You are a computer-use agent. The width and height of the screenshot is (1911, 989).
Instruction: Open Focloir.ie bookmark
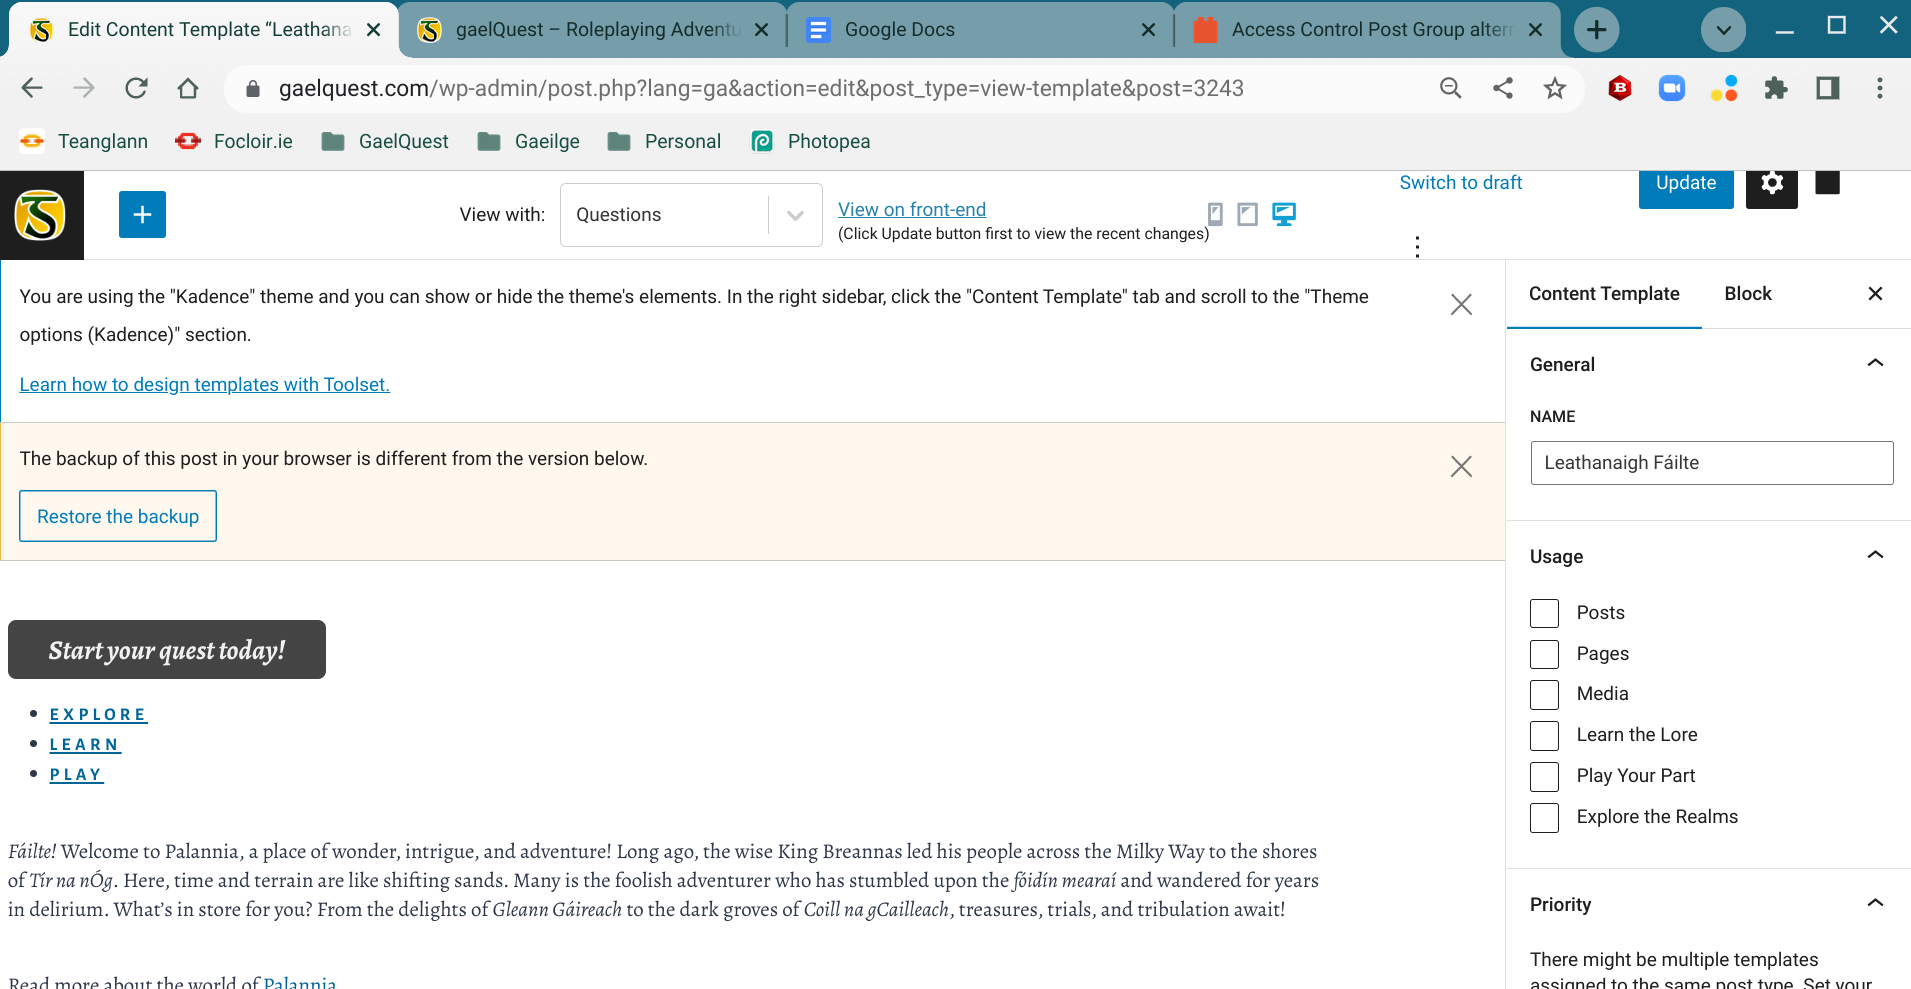click(234, 141)
